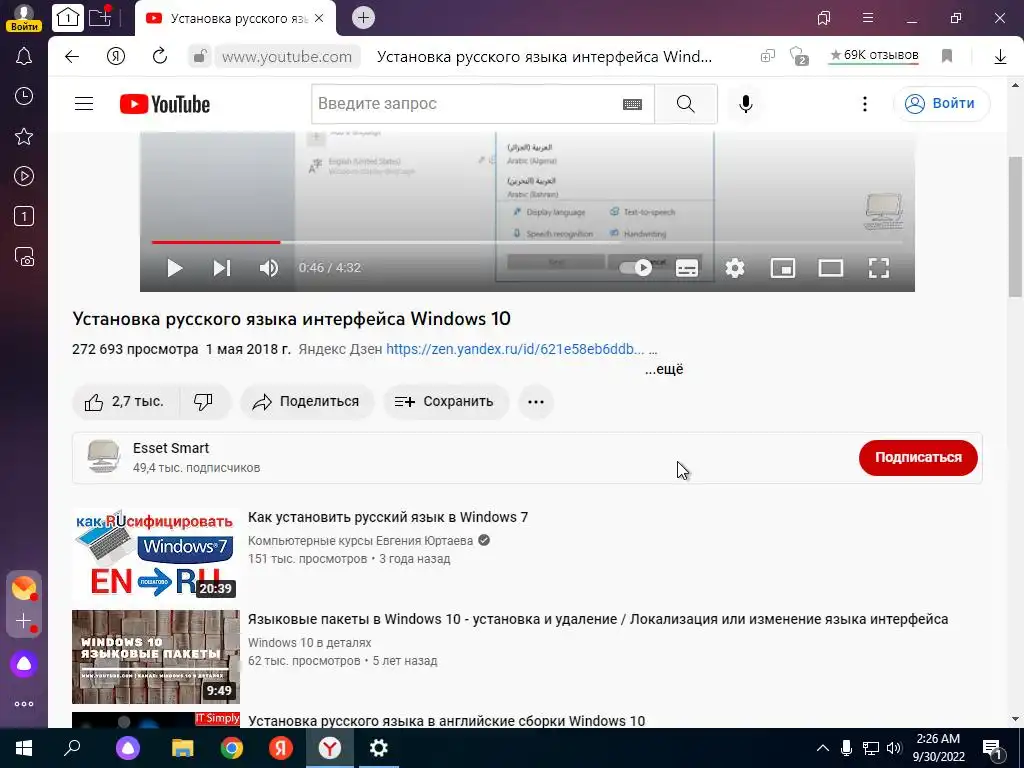Seek on the video progress bar
1024x768 pixels.
click(x=527, y=242)
